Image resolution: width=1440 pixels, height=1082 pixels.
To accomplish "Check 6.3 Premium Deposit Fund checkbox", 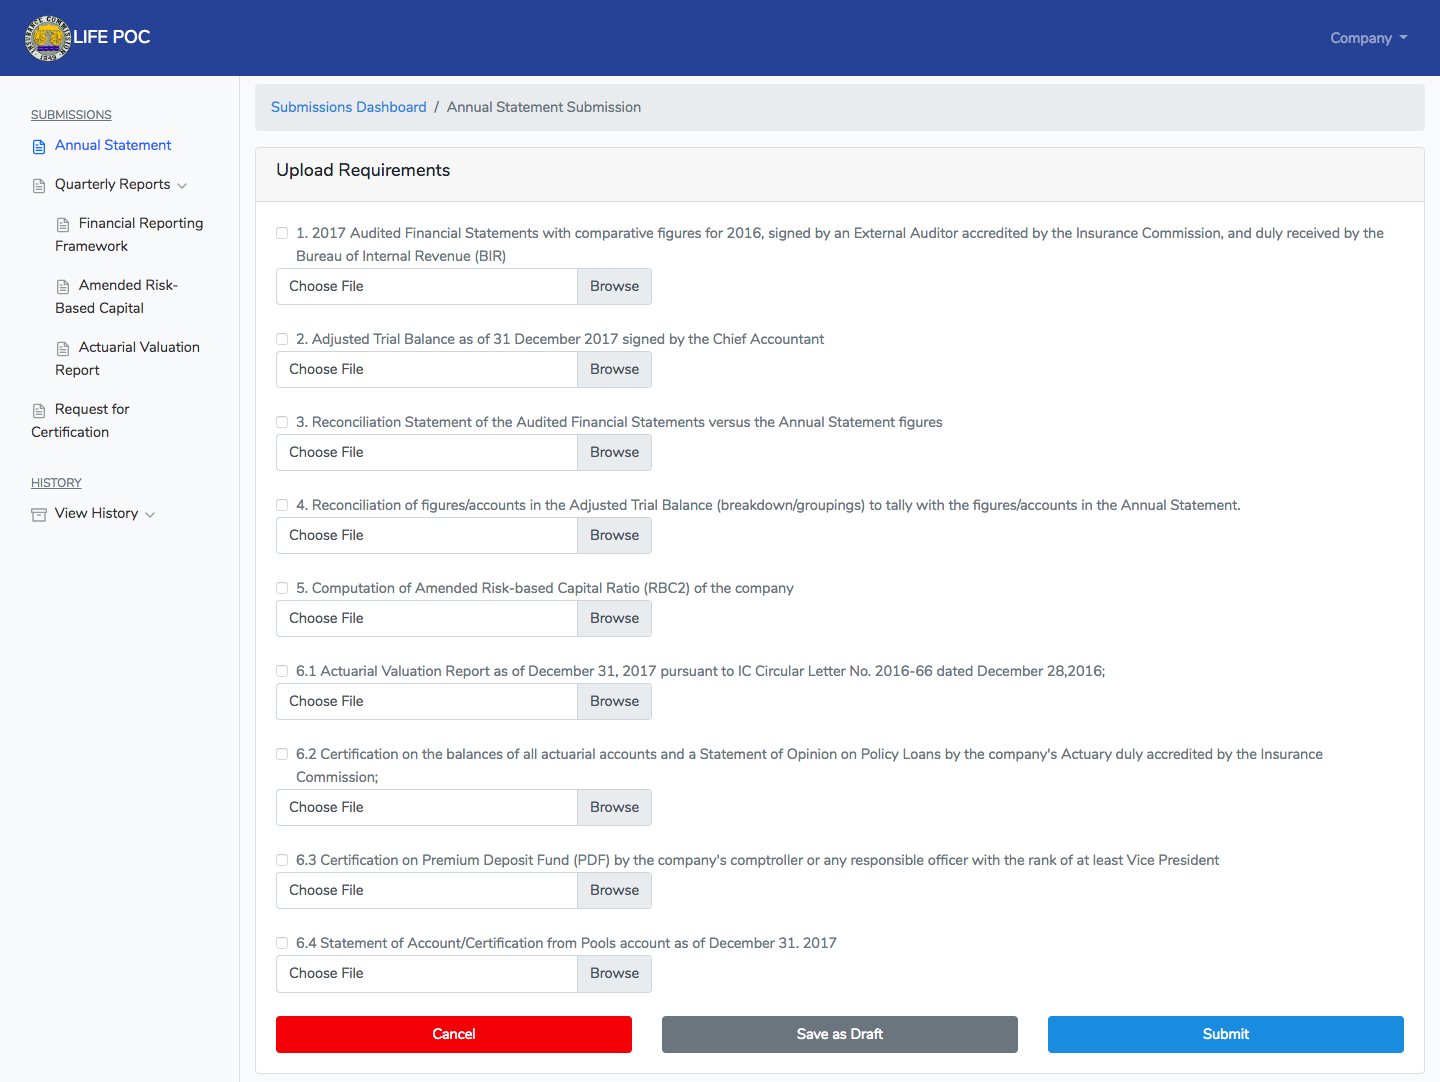I will [x=282, y=860].
